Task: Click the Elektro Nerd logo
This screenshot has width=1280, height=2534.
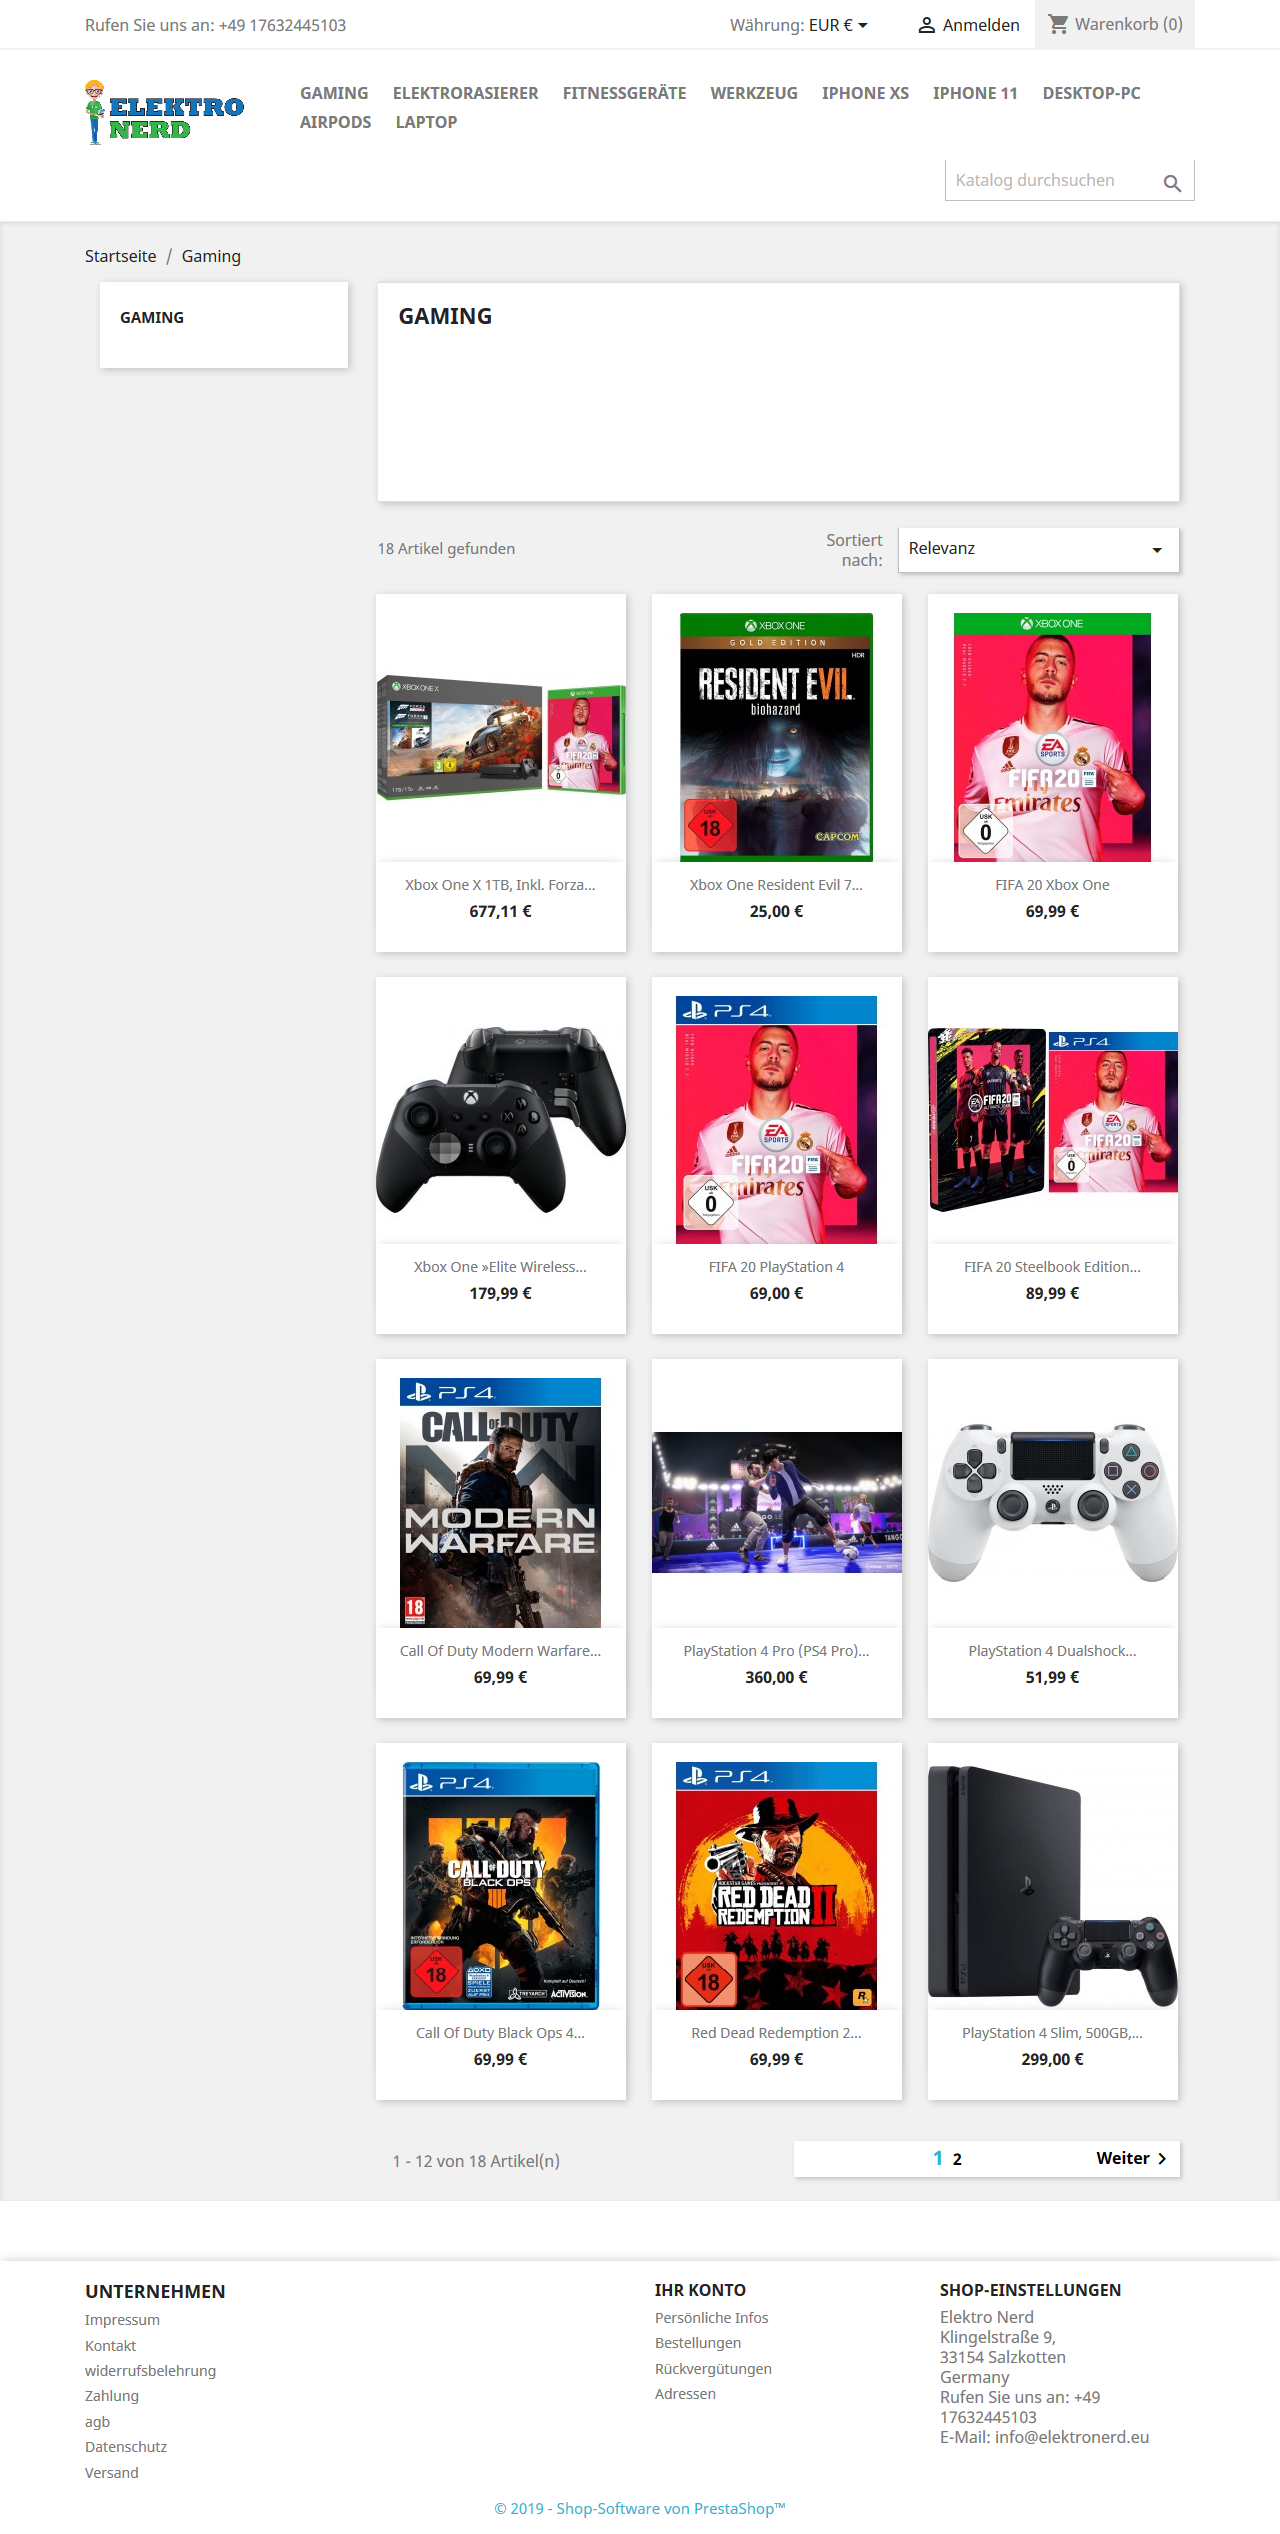Action: click(x=165, y=112)
